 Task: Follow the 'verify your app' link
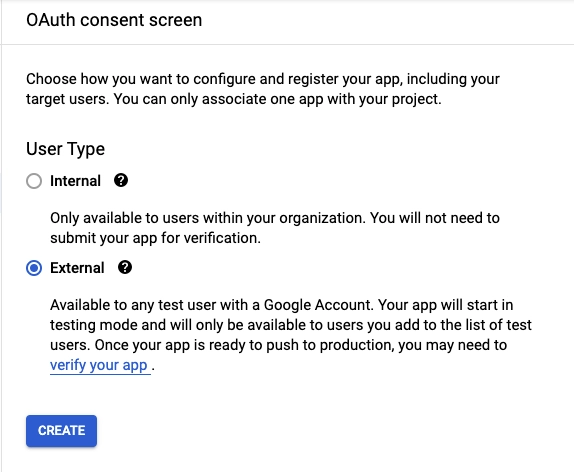[x=100, y=365]
